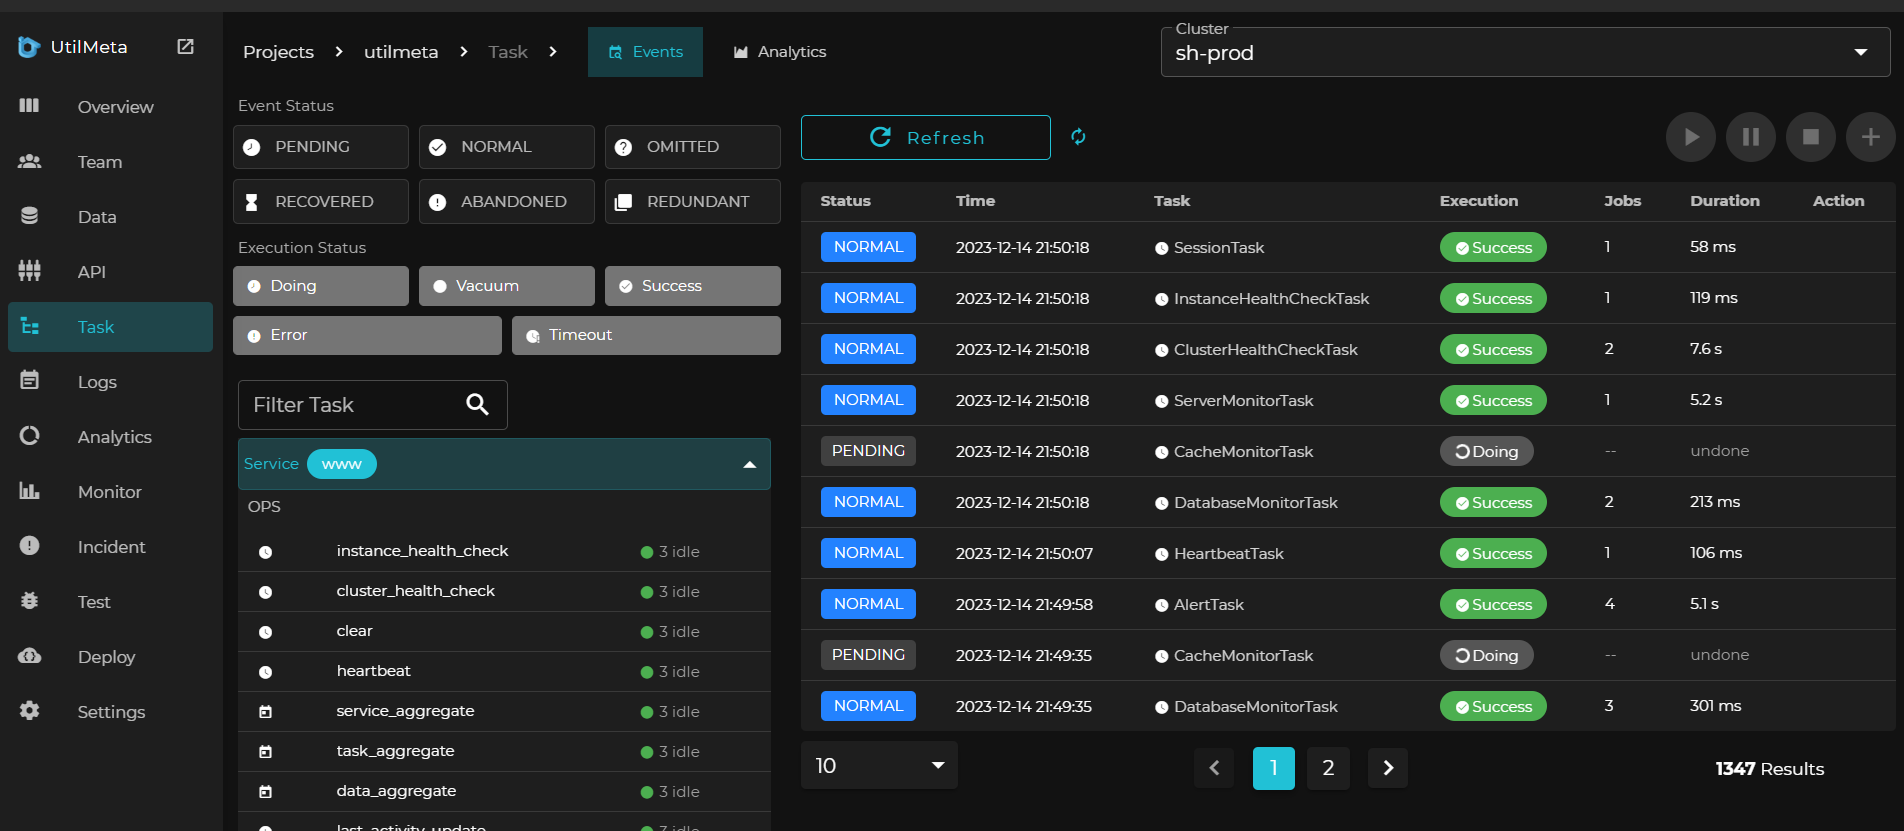Go to page 2 of results
1904x831 pixels.
(1328, 768)
